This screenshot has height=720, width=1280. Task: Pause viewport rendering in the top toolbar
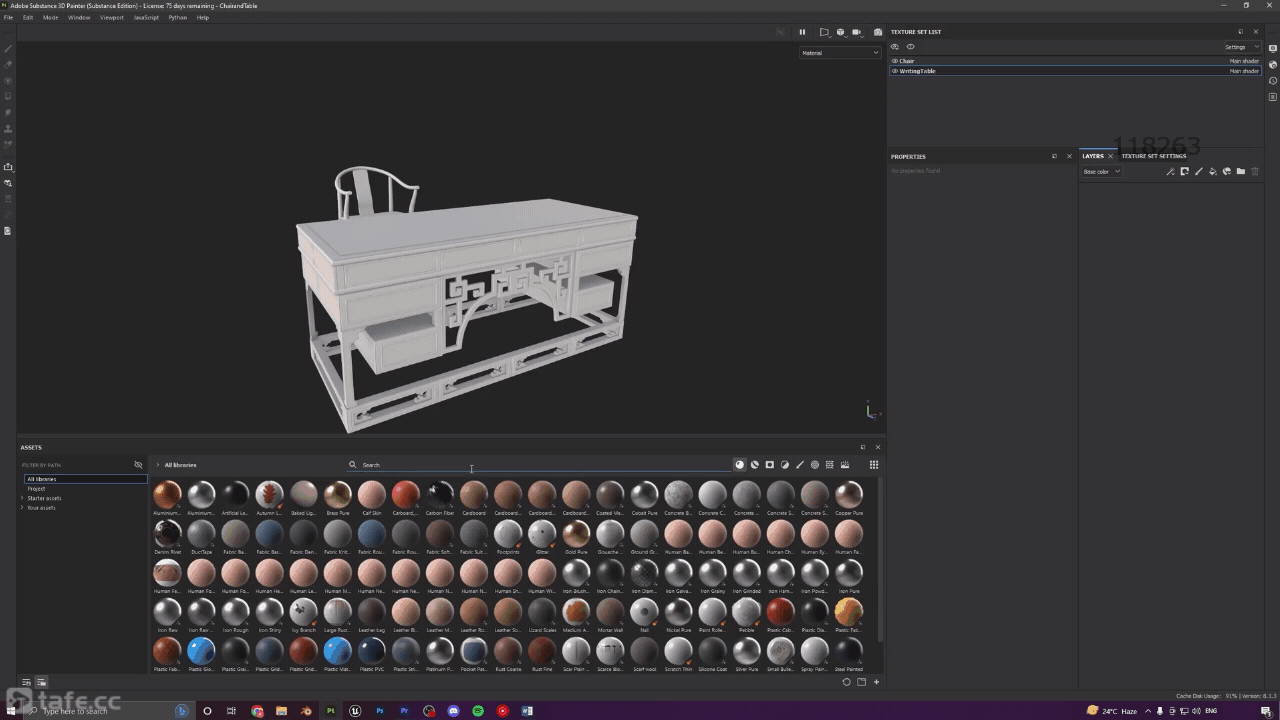tap(802, 32)
